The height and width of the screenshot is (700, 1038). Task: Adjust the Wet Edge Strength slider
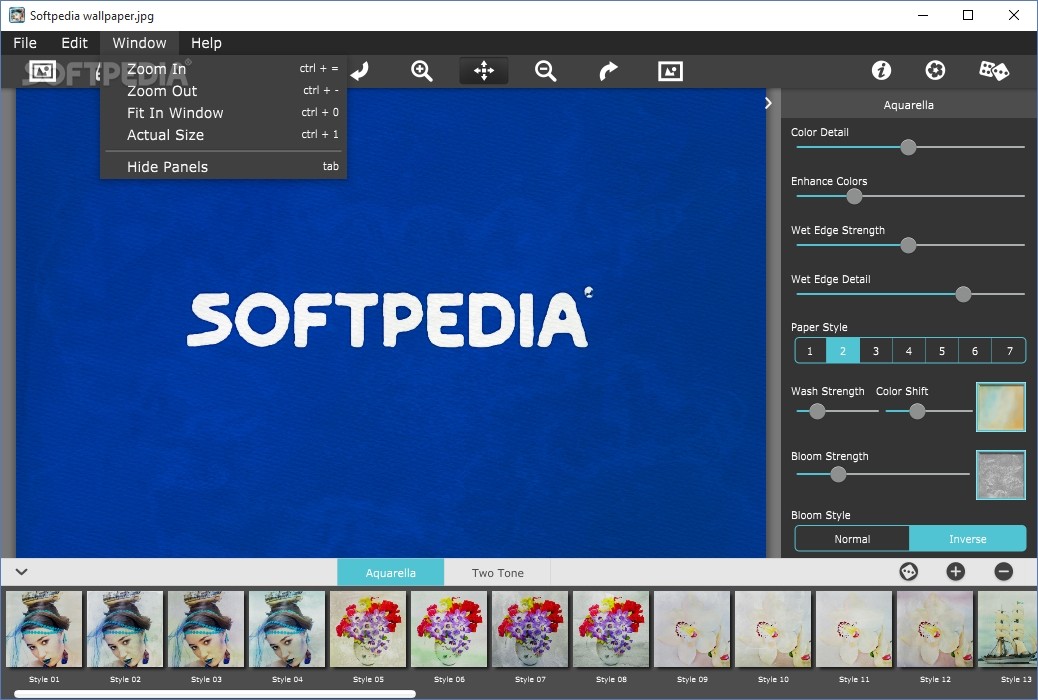coord(910,245)
